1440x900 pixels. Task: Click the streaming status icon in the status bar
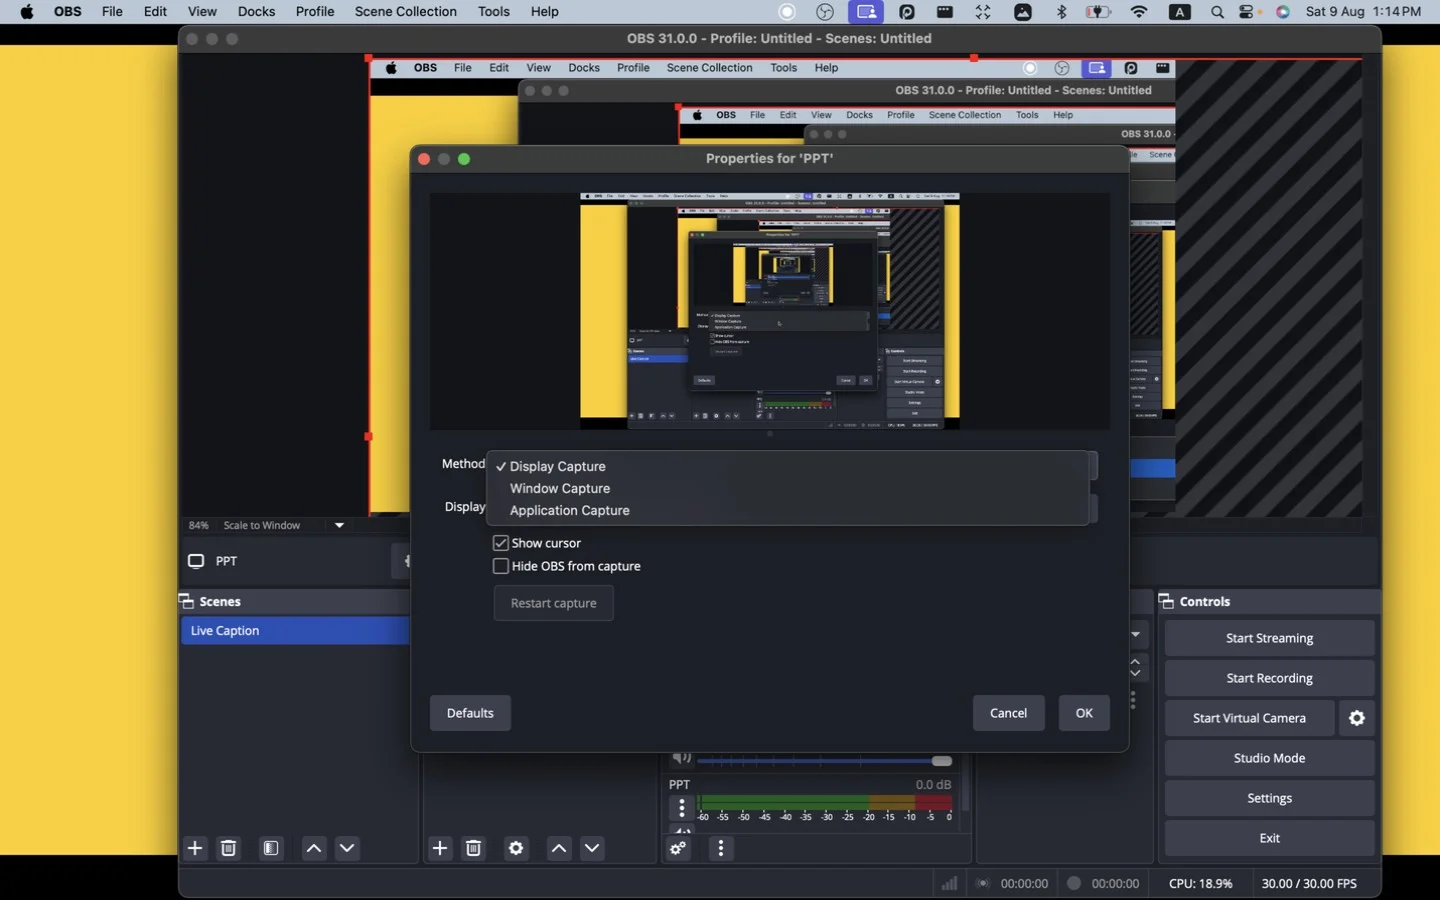pos(983,883)
